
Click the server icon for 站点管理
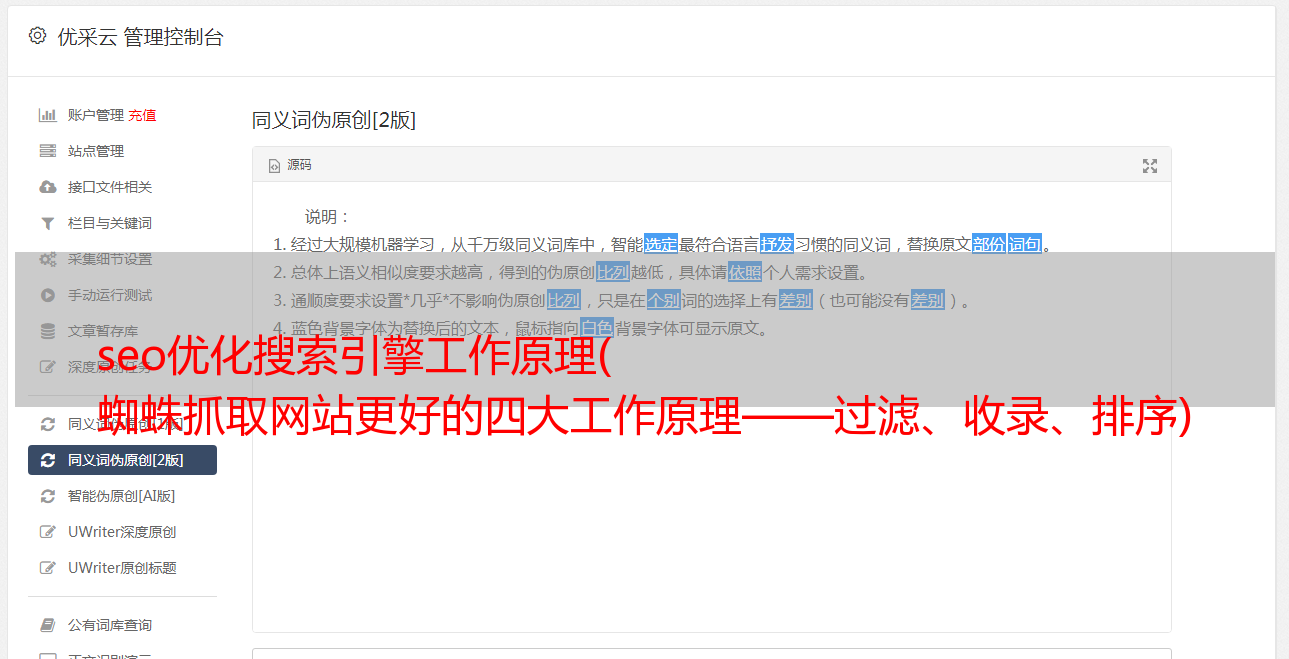pos(47,151)
